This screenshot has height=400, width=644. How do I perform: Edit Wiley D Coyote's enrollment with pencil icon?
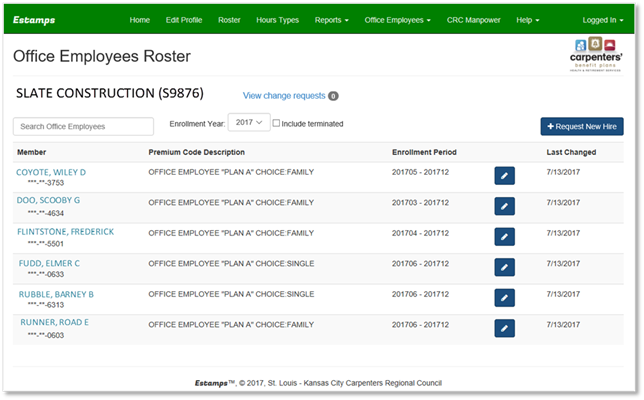point(504,177)
